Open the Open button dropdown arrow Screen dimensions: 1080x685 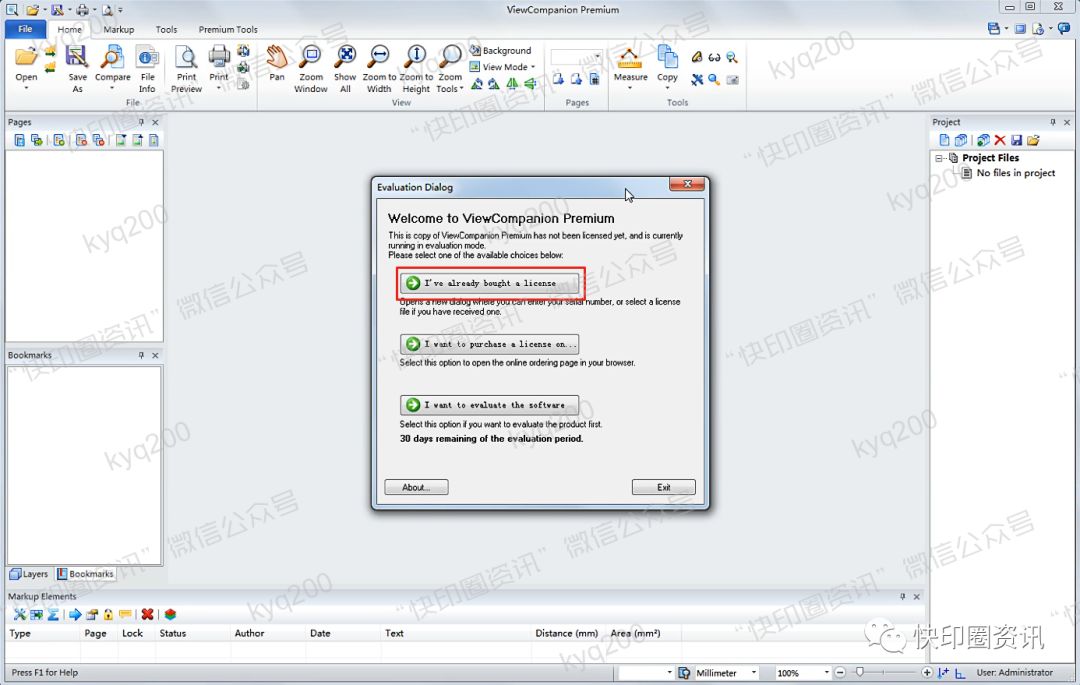26,88
